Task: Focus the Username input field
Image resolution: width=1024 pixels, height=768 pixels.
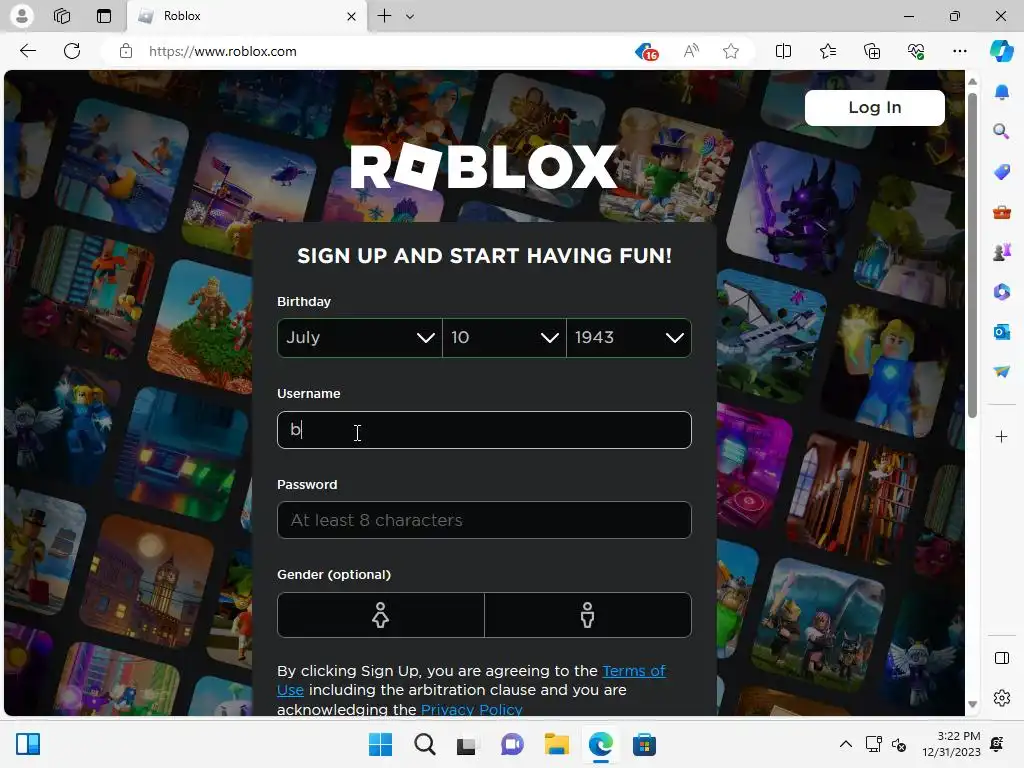Action: point(484,430)
